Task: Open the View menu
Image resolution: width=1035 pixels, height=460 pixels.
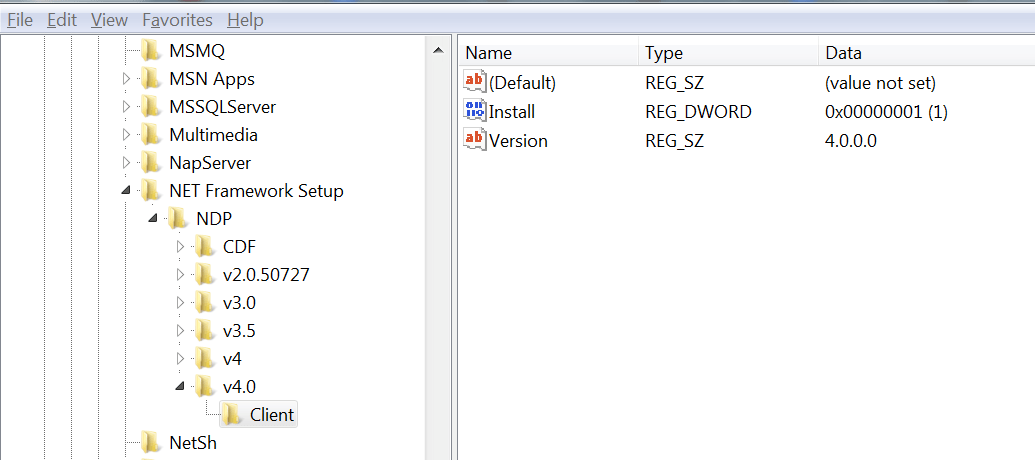Action: (109, 20)
